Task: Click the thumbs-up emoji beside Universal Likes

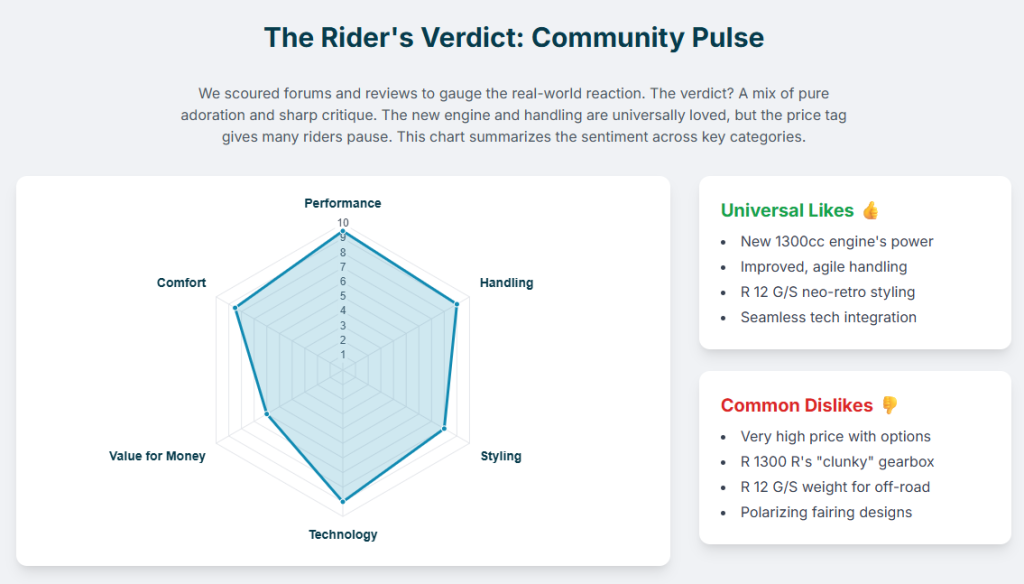Action: tap(870, 211)
